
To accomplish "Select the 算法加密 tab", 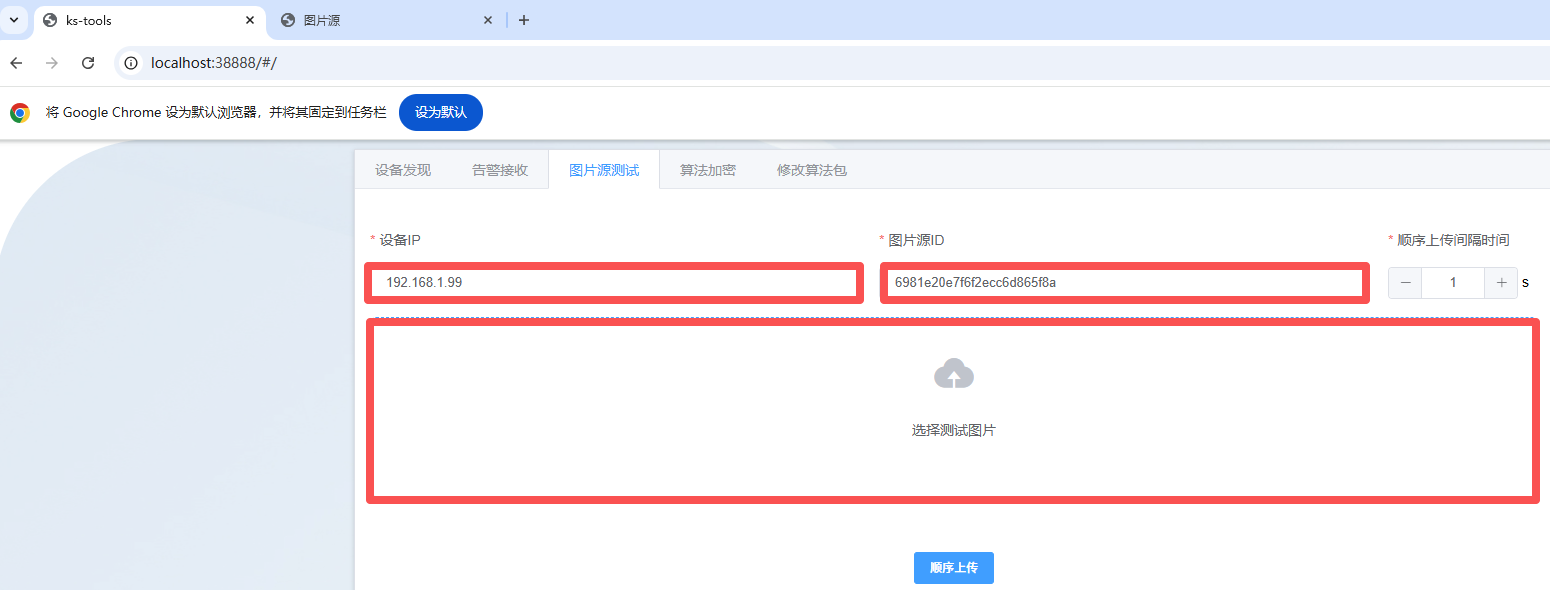I will click(708, 170).
